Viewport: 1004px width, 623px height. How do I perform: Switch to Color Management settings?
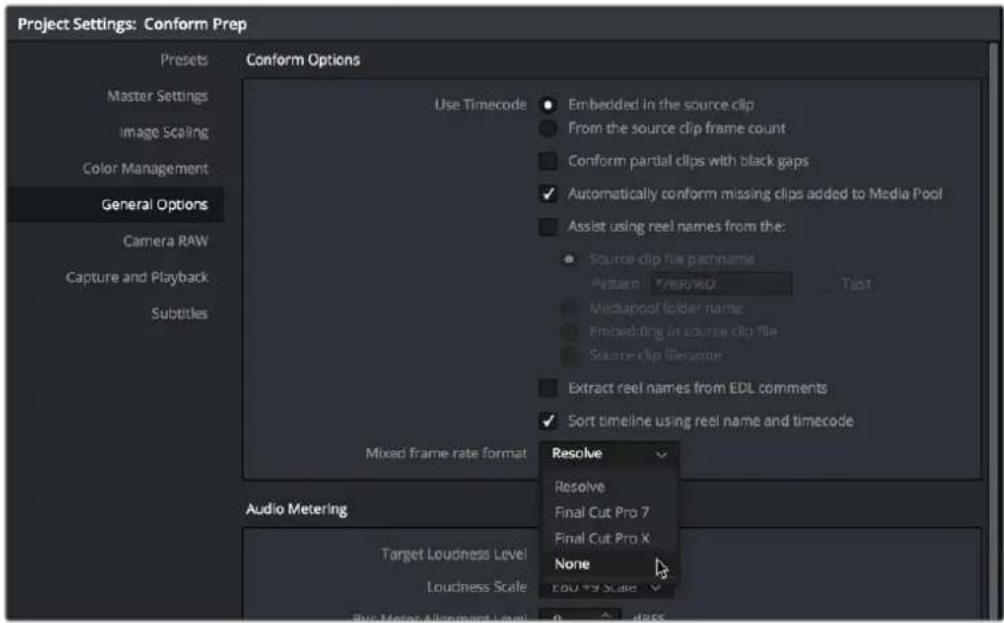[145, 168]
